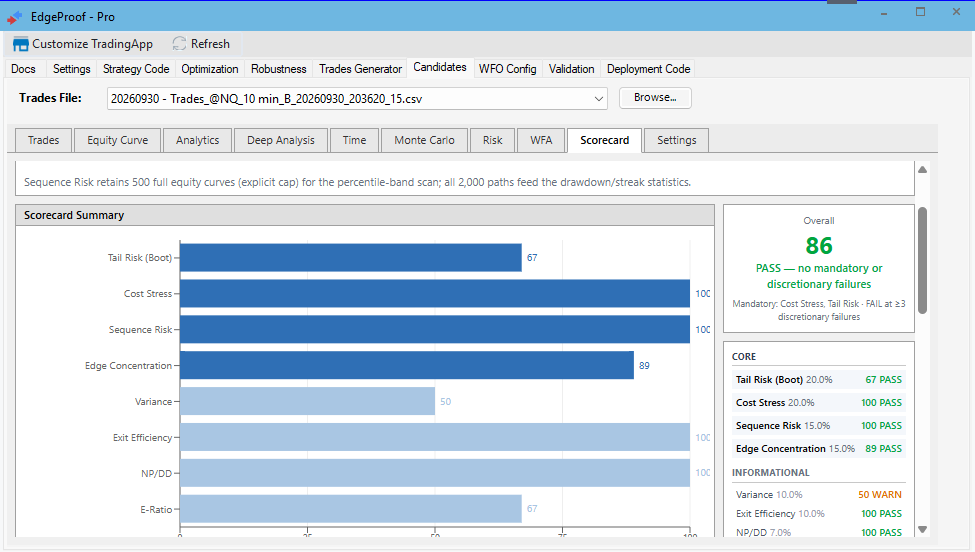975x552 pixels.
Task: Click the Cost Stress chart bar
Action: click(x=435, y=293)
